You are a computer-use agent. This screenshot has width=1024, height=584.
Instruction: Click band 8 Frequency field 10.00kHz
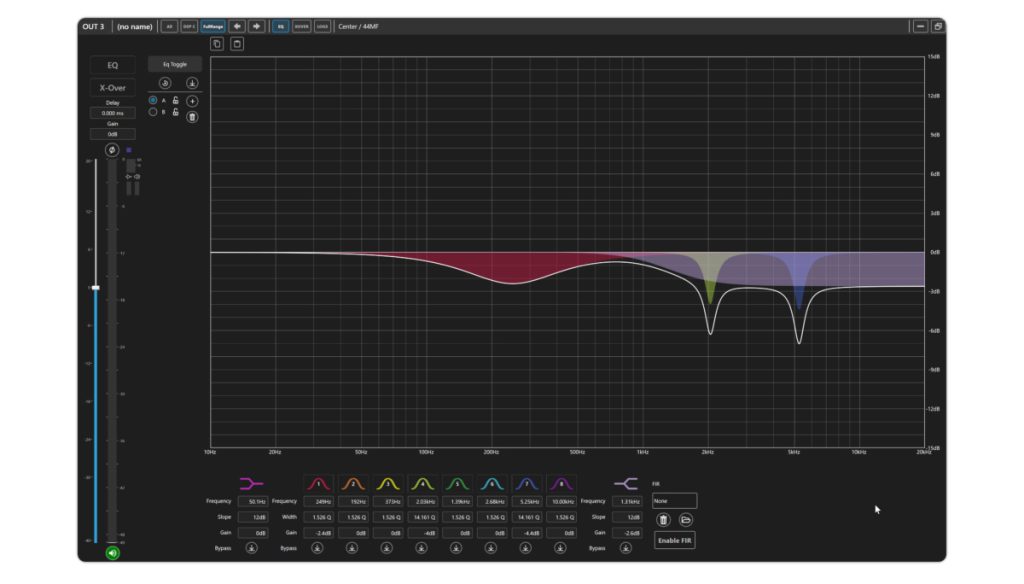[561, 501]
